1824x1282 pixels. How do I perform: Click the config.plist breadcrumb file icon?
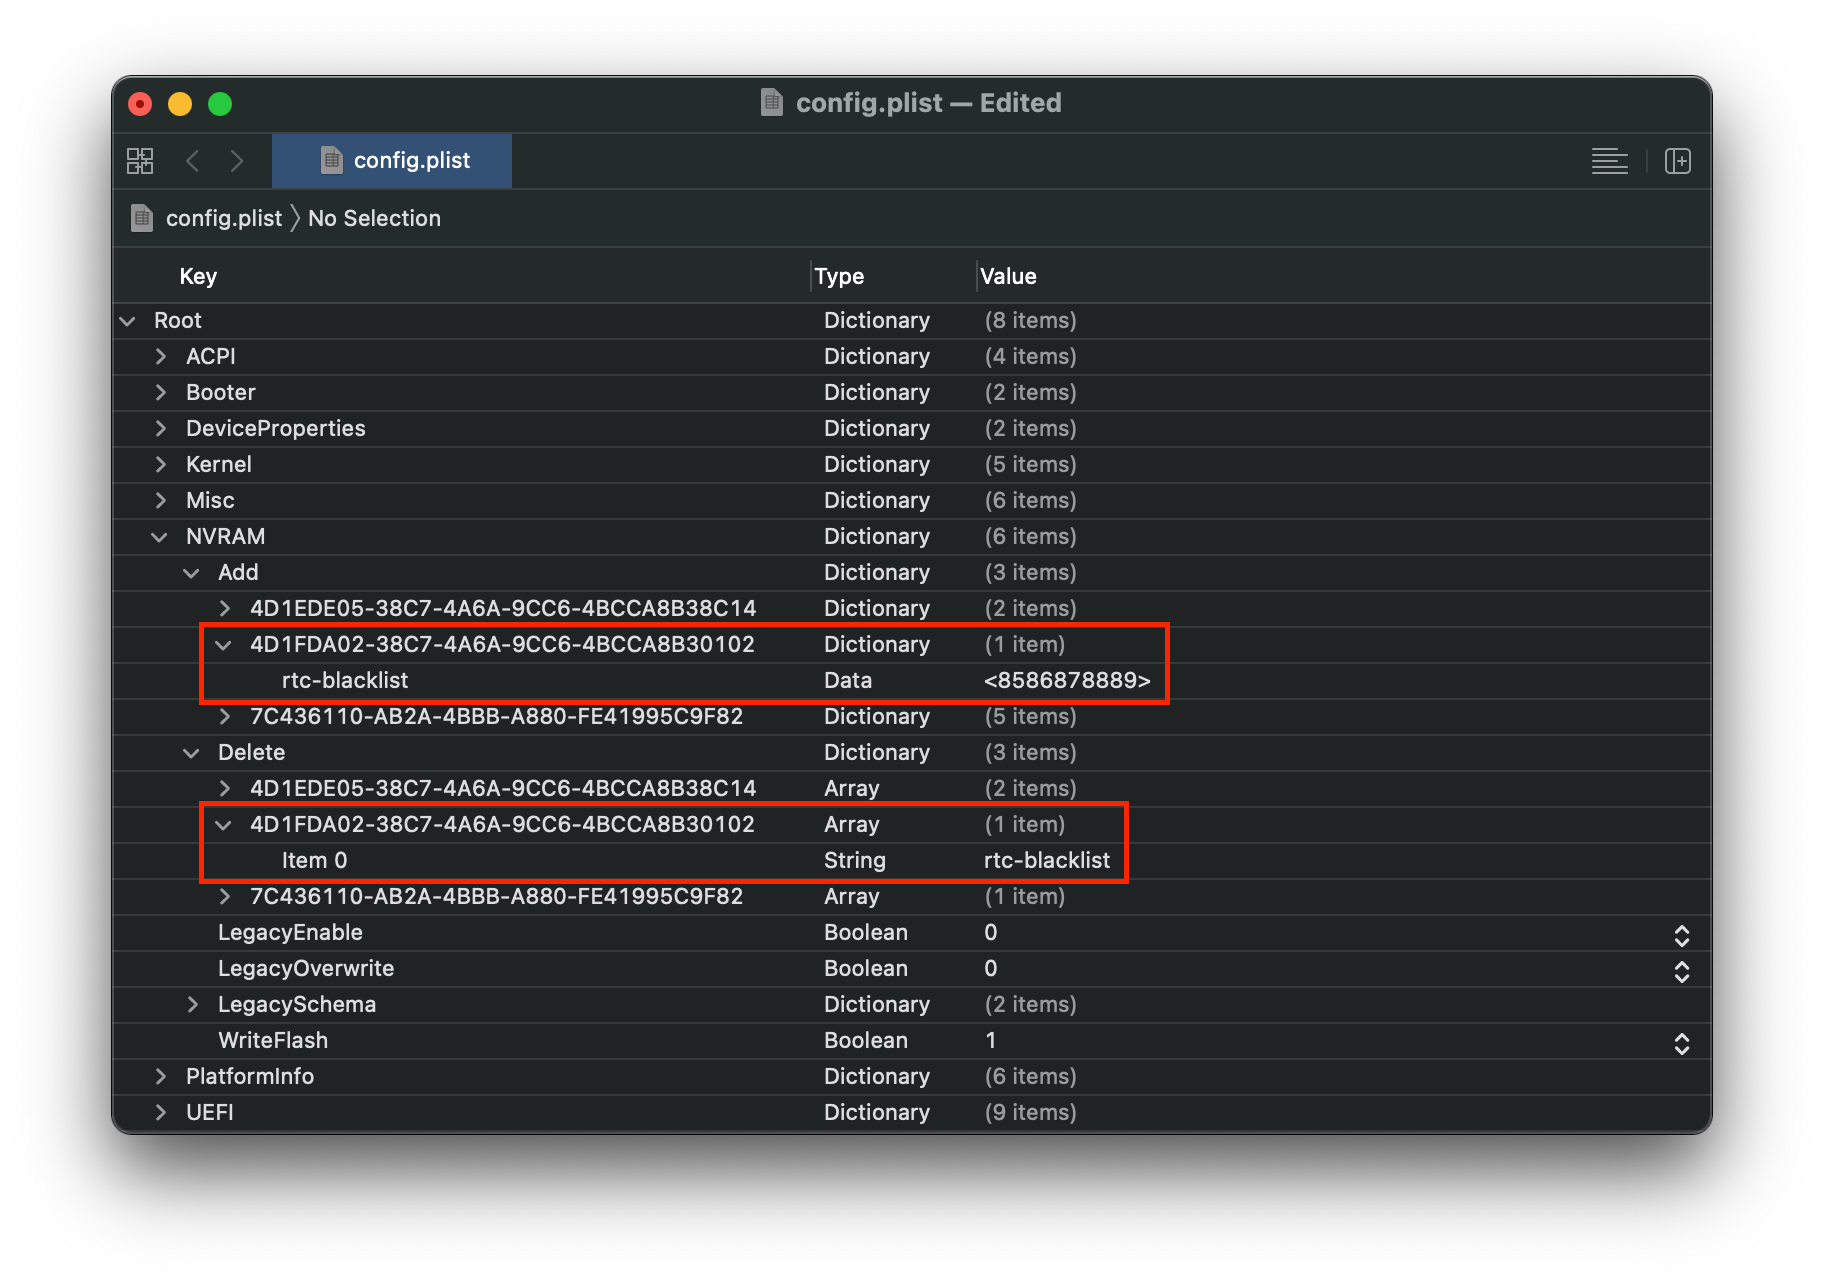143,218
